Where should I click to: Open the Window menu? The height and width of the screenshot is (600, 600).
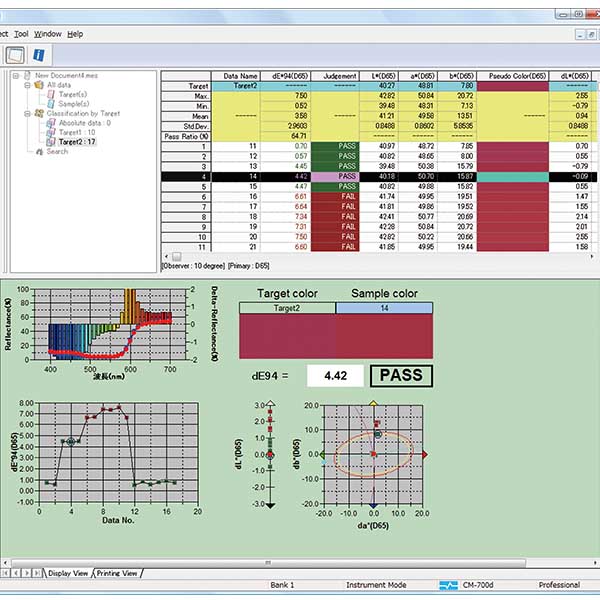[x=48, y=34]
